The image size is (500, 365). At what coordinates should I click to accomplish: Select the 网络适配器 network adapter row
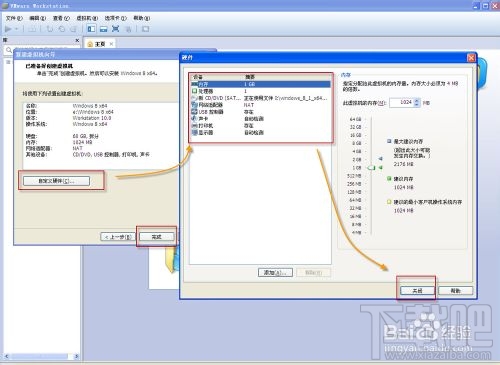click(x=261, y=105)
